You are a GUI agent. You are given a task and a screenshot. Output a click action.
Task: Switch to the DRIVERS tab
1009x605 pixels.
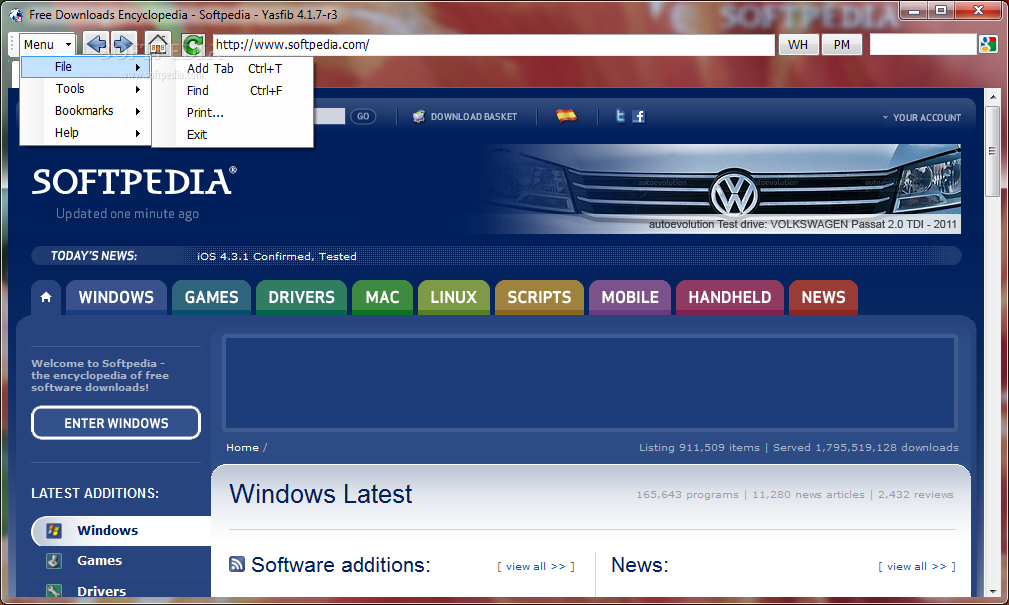pos(301,297)
